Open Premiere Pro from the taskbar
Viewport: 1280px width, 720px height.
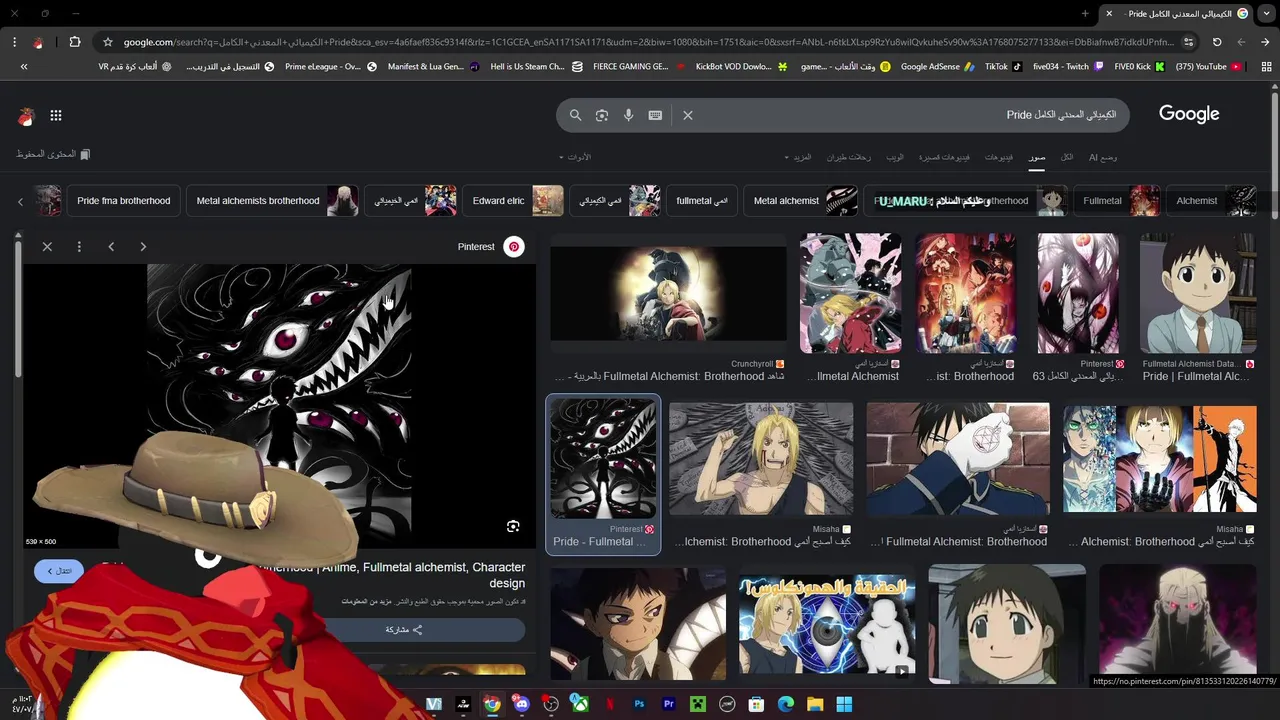[669, 704]
